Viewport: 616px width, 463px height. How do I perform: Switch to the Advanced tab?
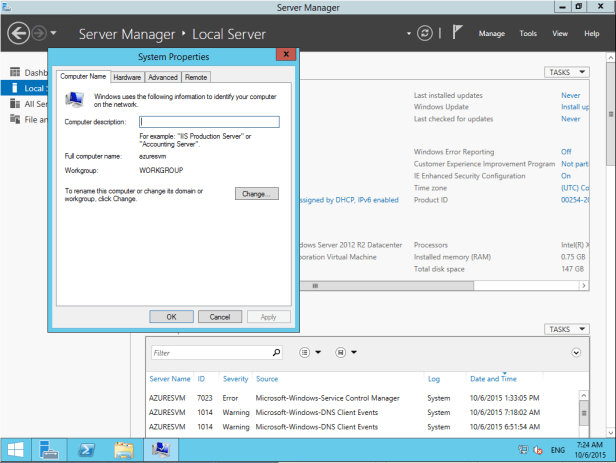pyautogui.click(x=163, y=77)
